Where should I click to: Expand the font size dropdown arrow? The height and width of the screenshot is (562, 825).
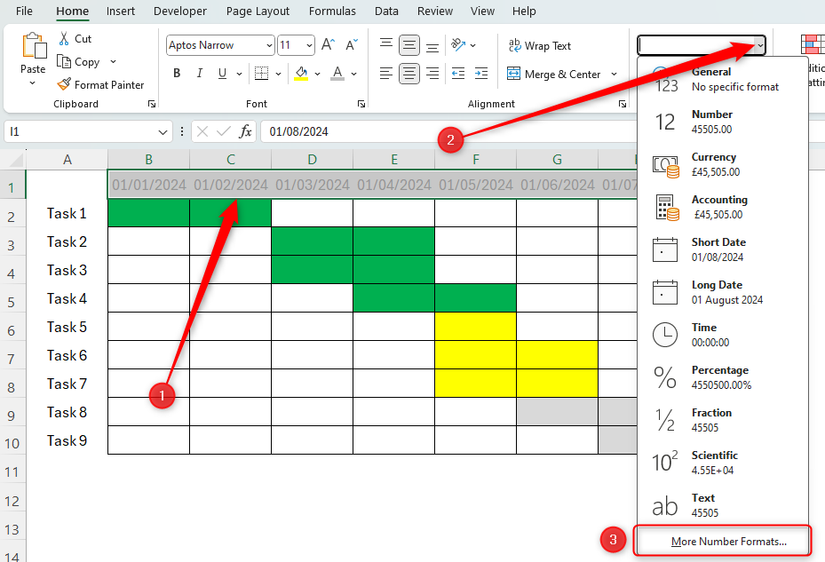coord(309,46)
